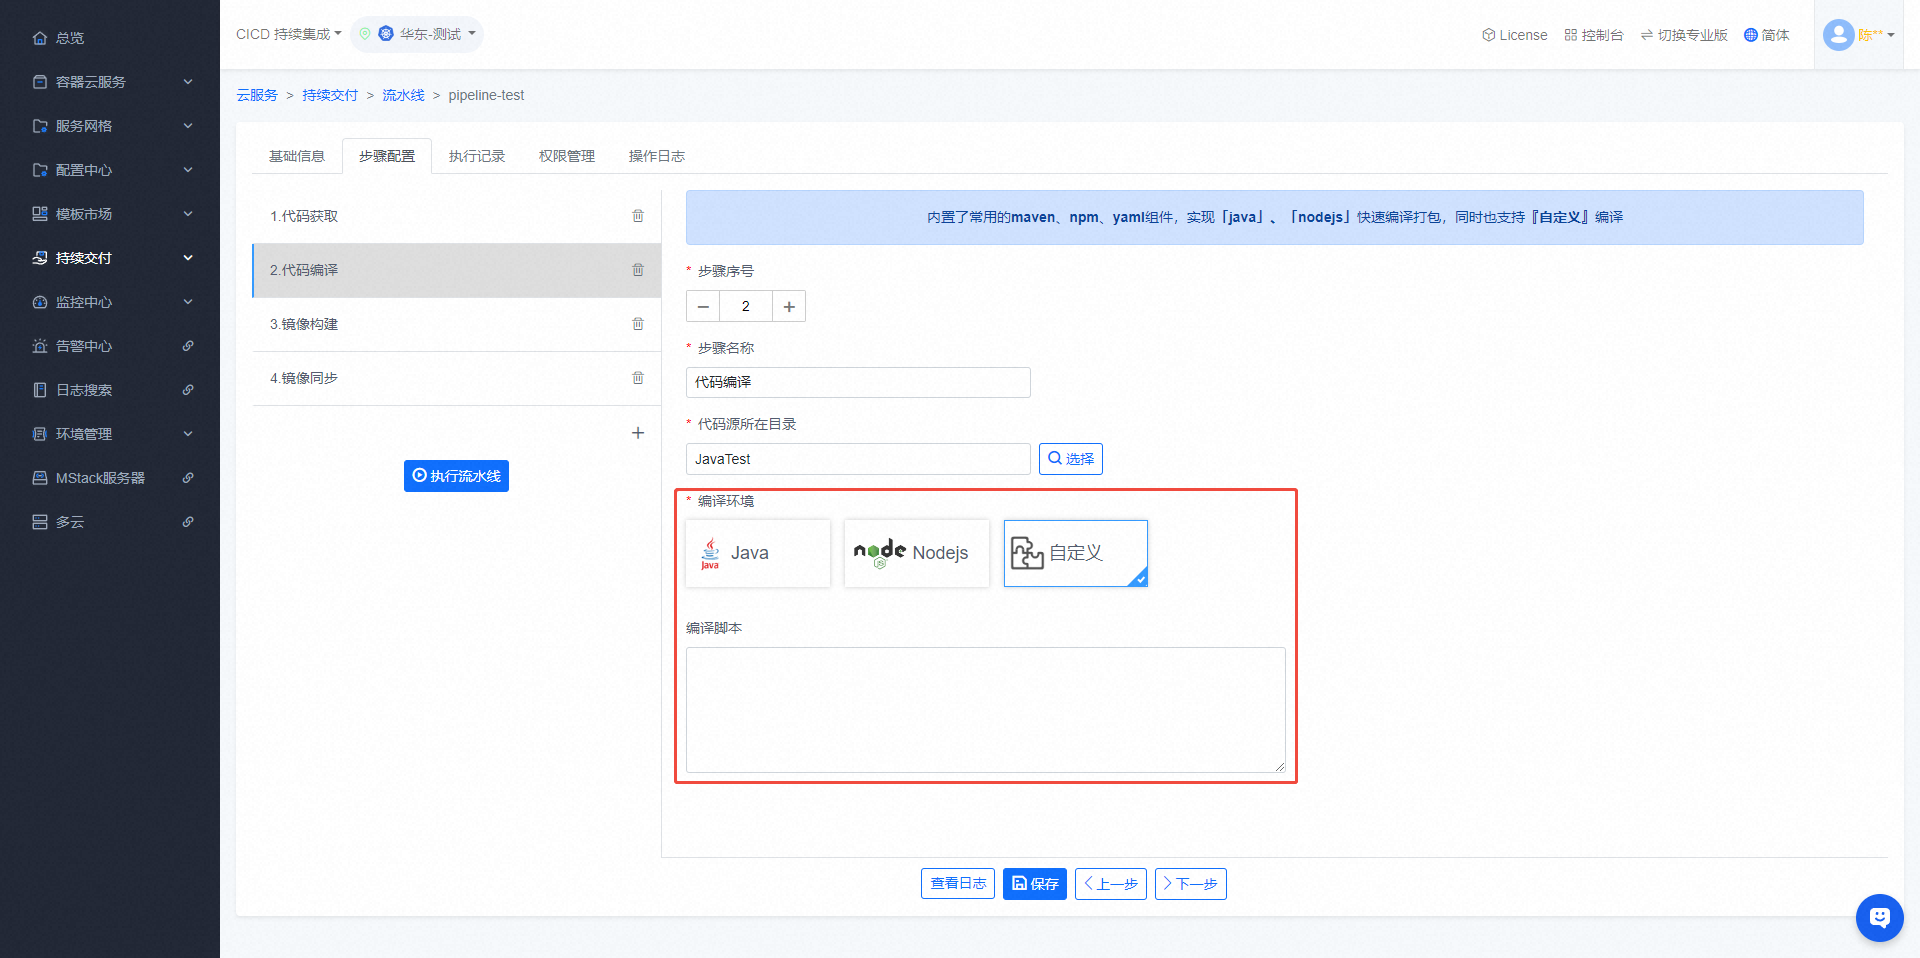Image resolution: width=1920 pixels, height=958 pixels.
Task: Click into the 编译脚本 text area
Action: [985, 709]
